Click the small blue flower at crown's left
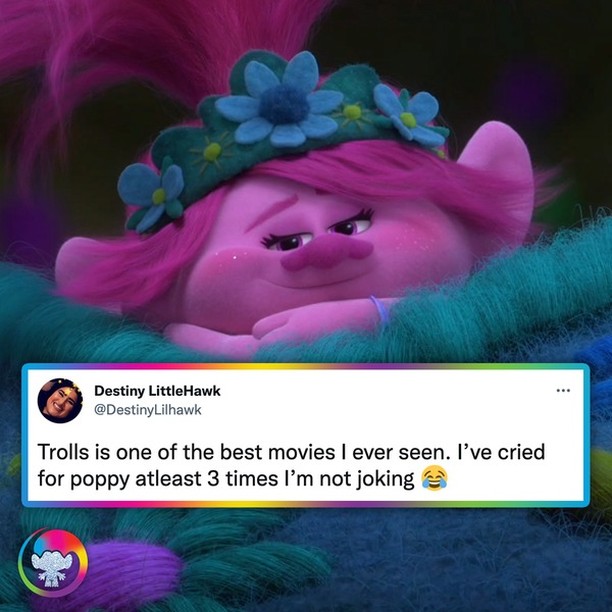The image size is (612, 612). coord(152,194)
